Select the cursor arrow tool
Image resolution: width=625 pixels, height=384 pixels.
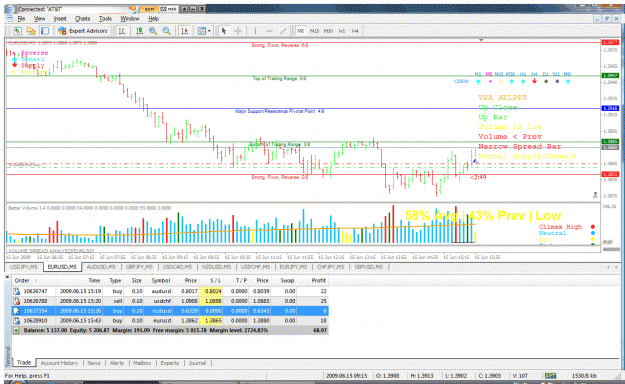pos(224,31)
